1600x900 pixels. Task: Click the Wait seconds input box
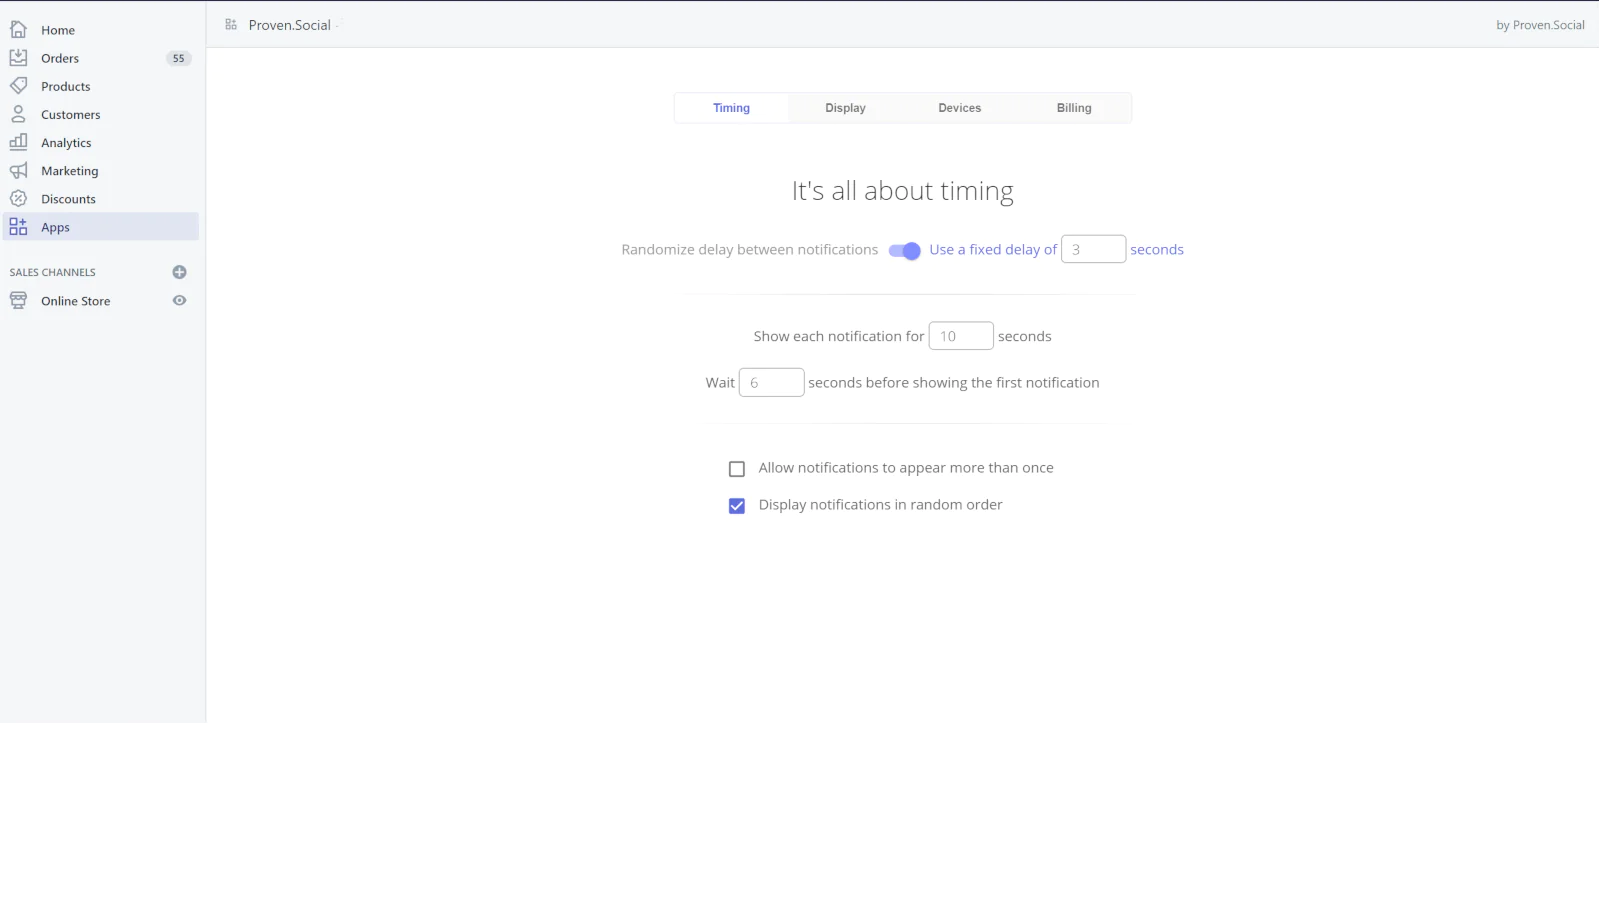tap(771, 383)
